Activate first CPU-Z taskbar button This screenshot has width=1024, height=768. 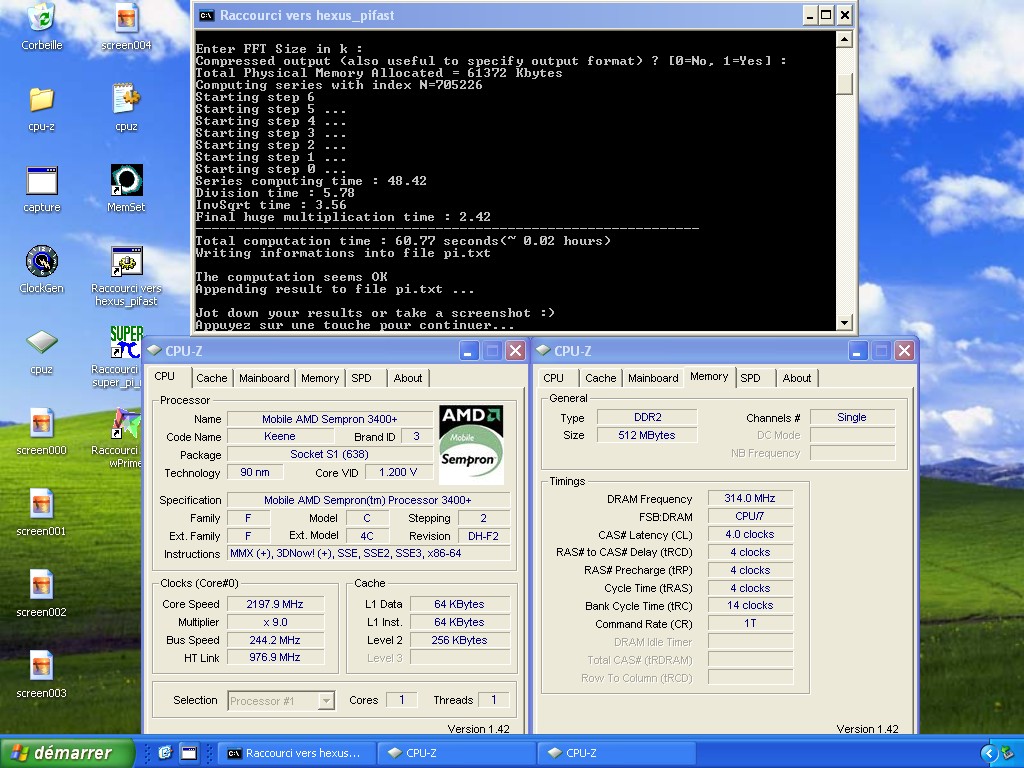(x=457, y=753)
